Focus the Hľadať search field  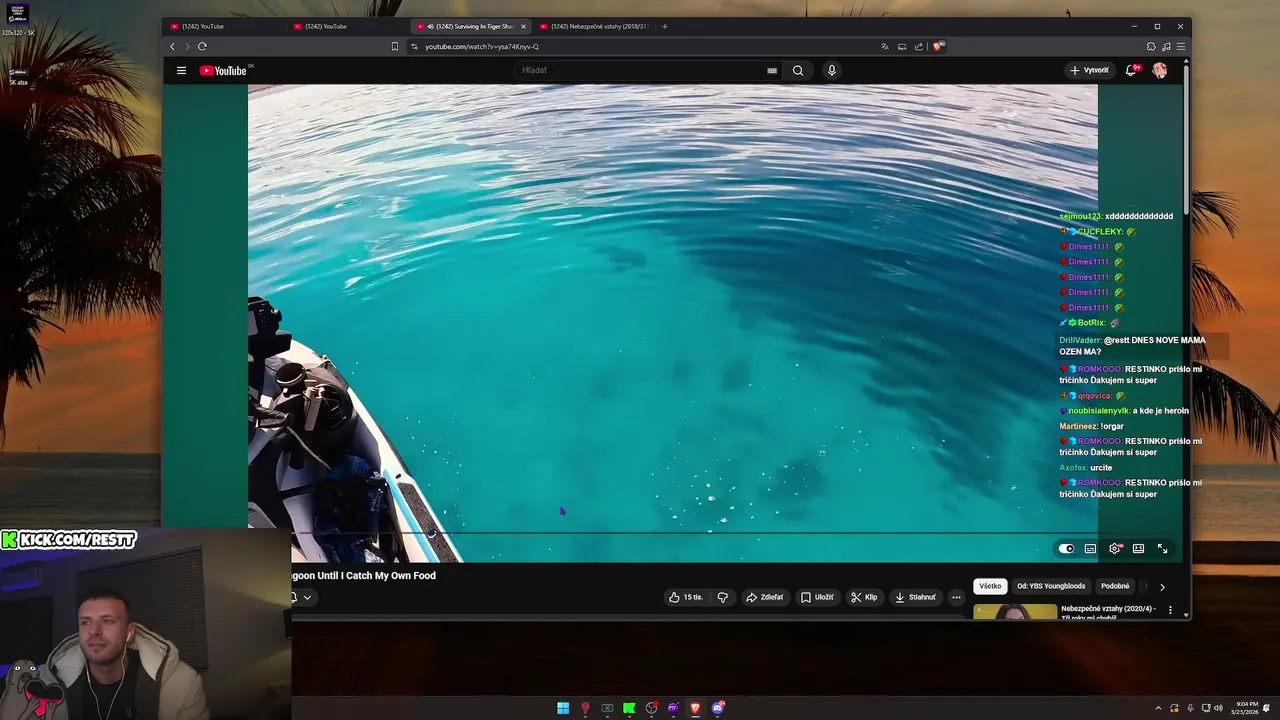640,70
